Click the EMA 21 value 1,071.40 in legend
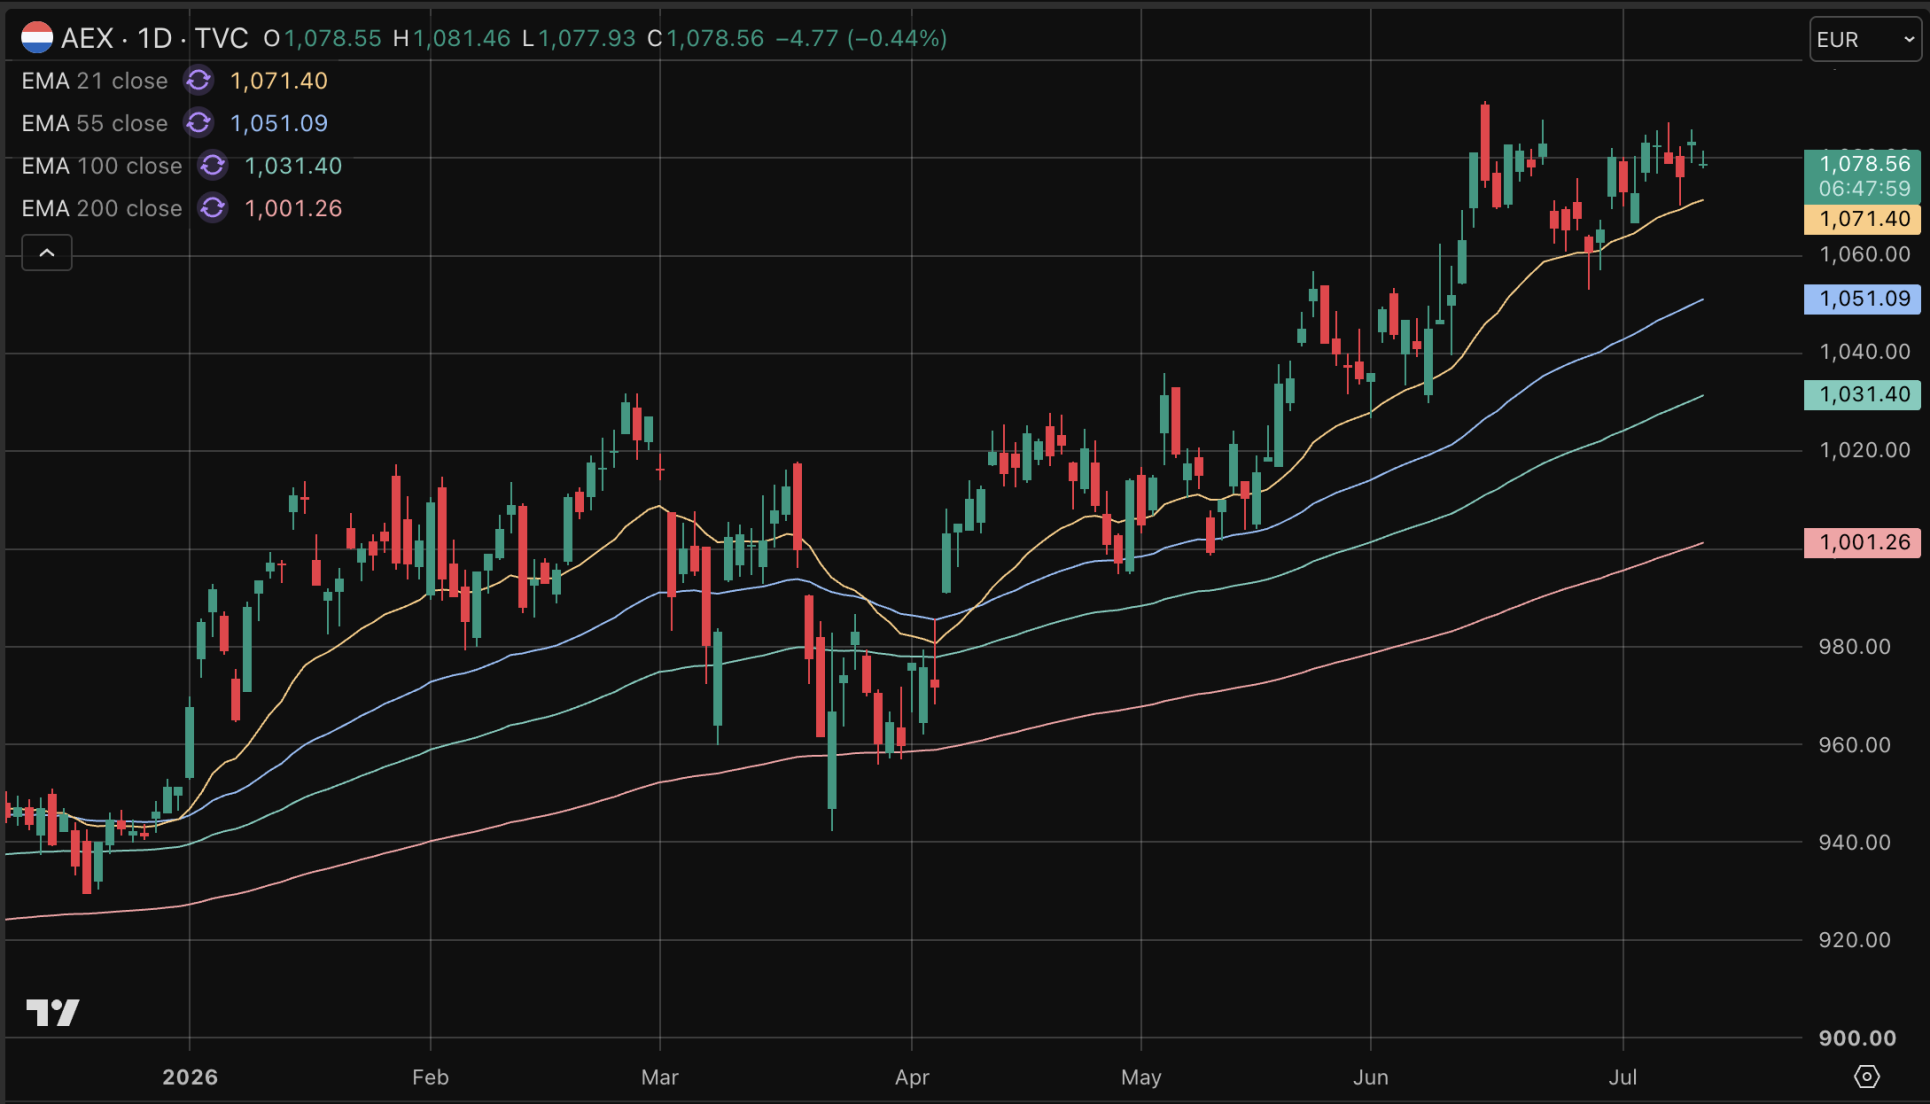 click(279, 81)
